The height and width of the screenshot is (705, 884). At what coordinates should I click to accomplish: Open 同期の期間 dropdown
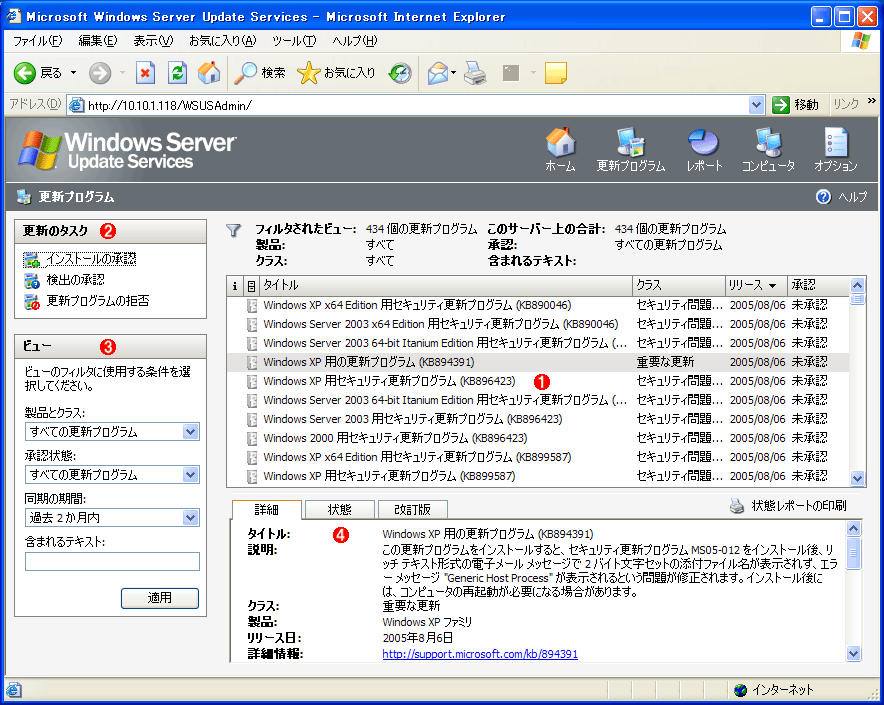[191, 518]
